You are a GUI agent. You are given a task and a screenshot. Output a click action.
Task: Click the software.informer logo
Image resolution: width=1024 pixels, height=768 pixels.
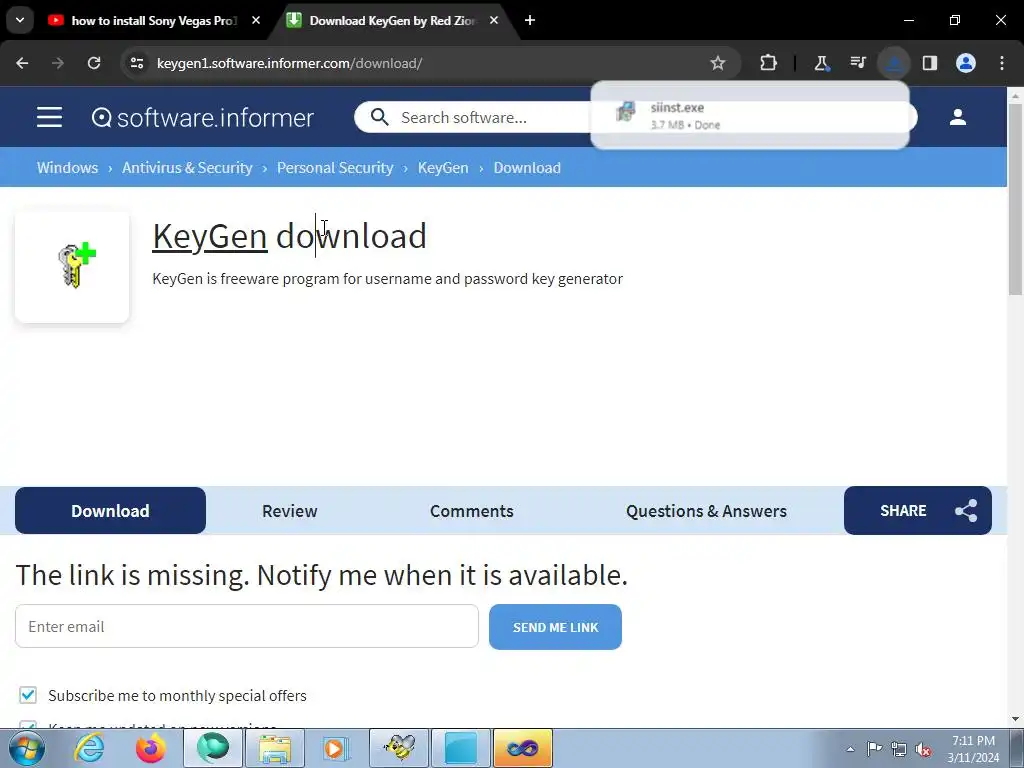click(x=202, y=118)
